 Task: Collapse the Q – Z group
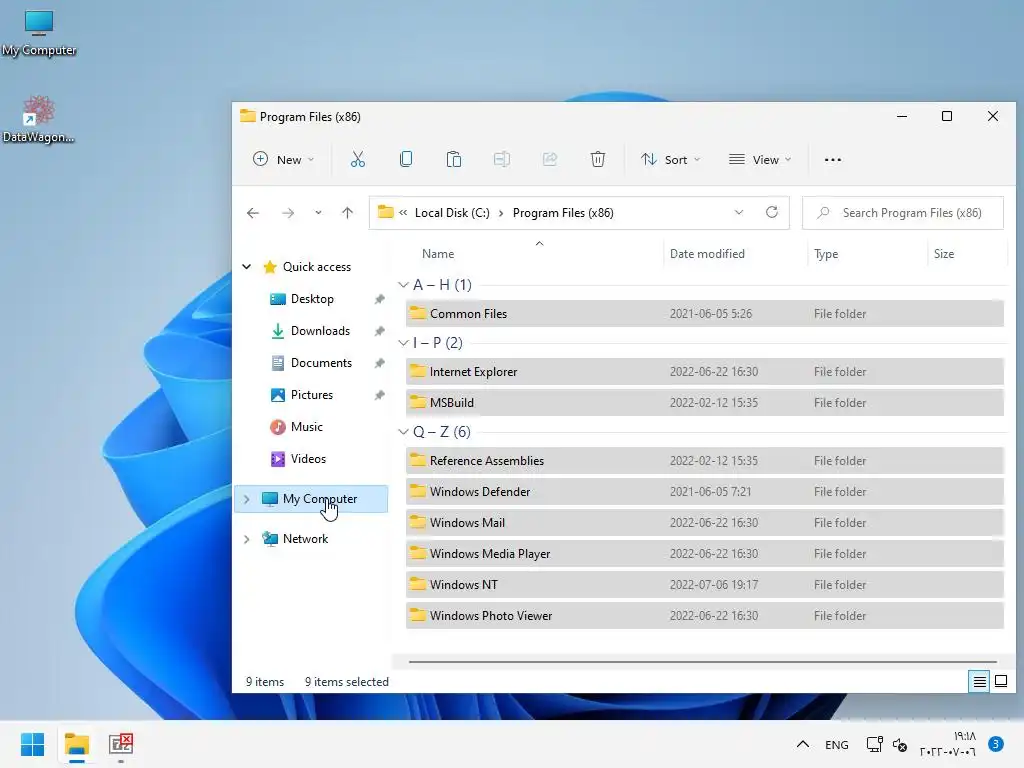pyautogui.click(x=404, y=432)
